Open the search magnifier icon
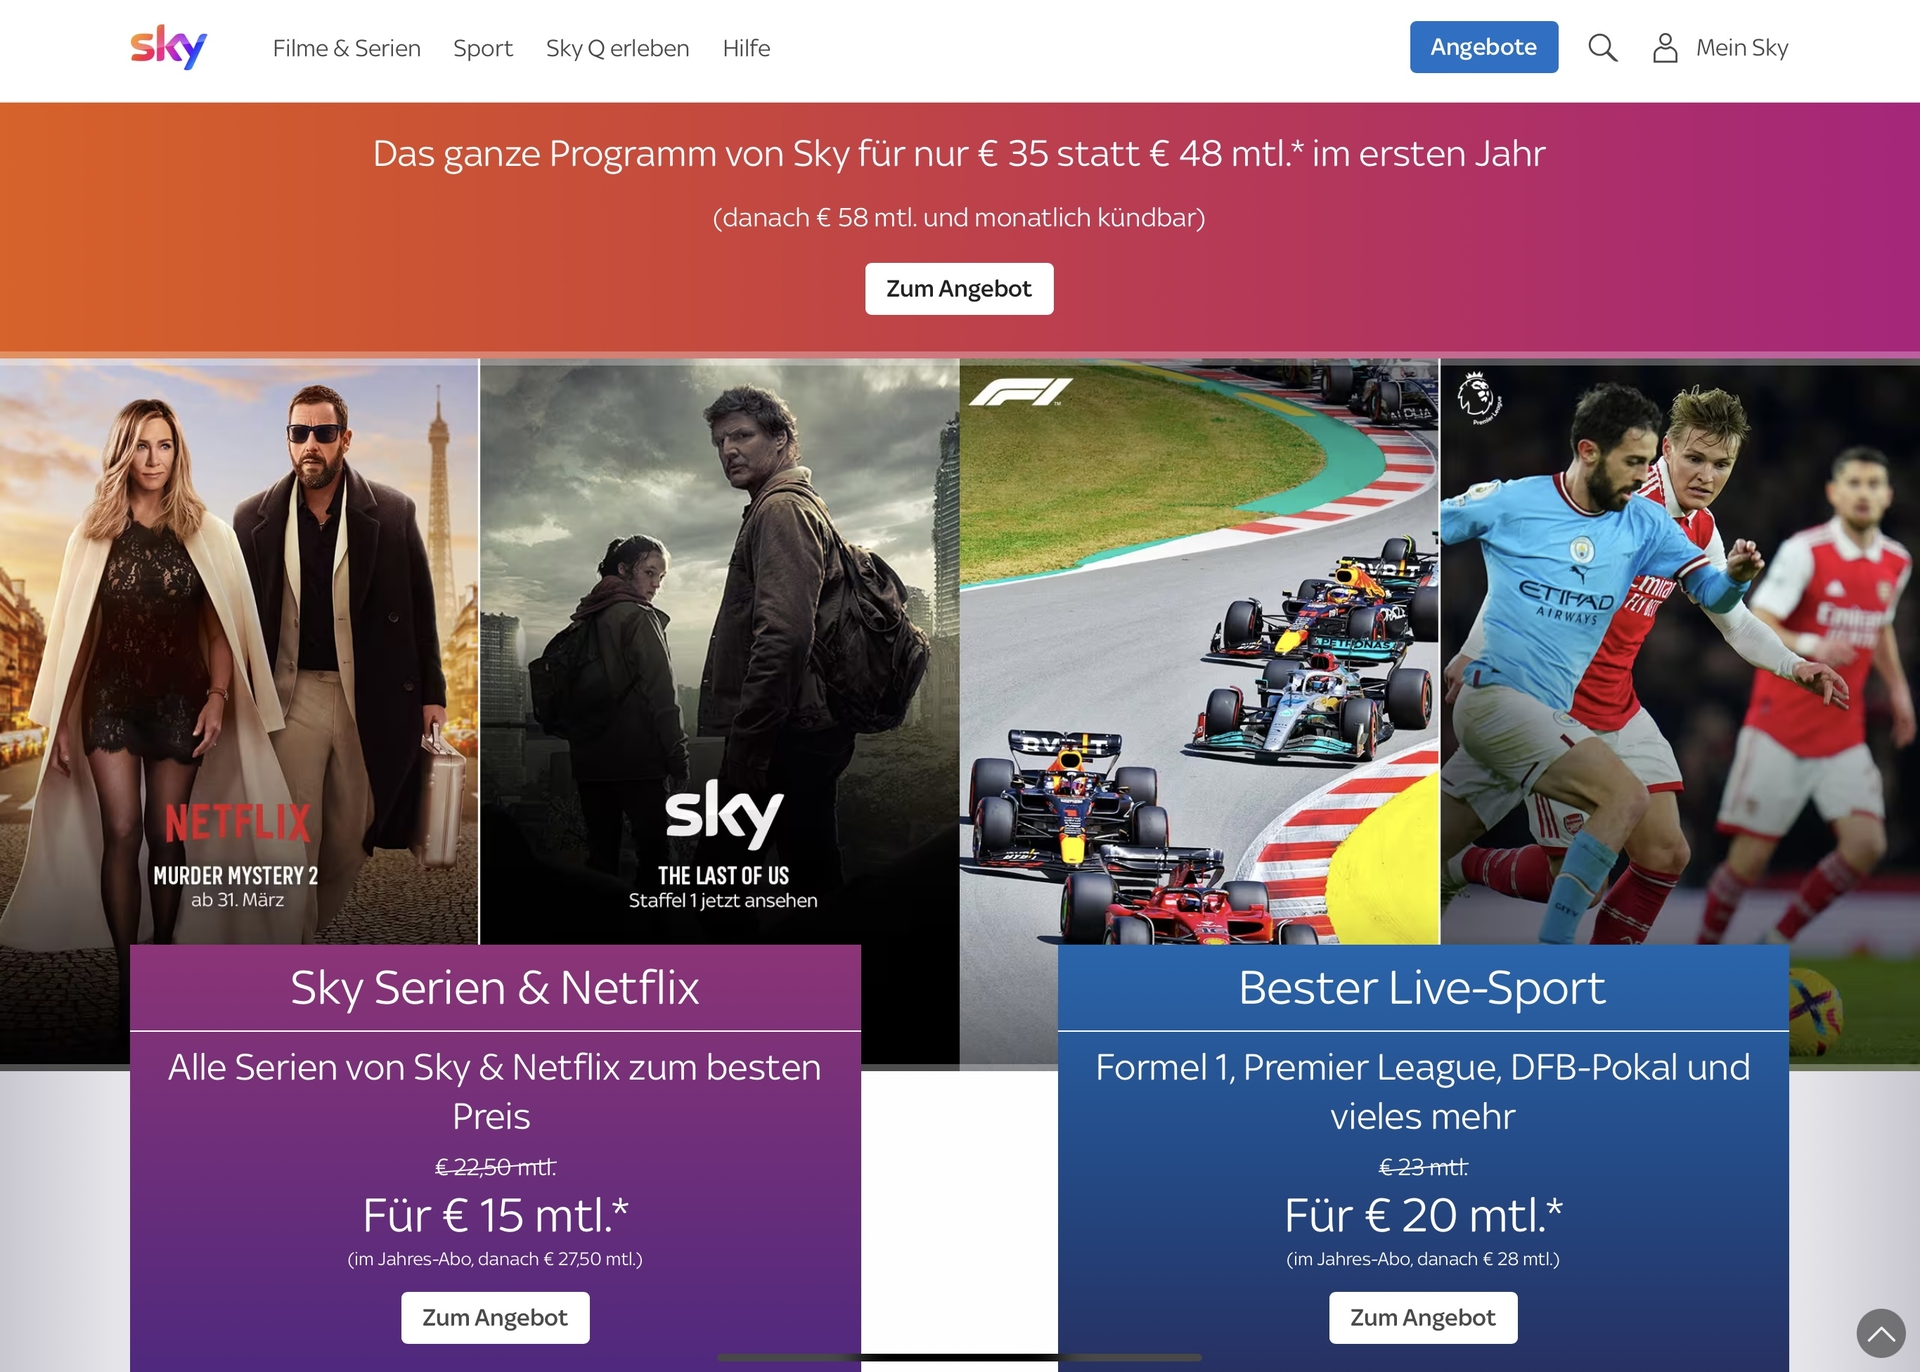Image resolution: width=1920 pixels, height=1372 pixels. coord(1602,47)
